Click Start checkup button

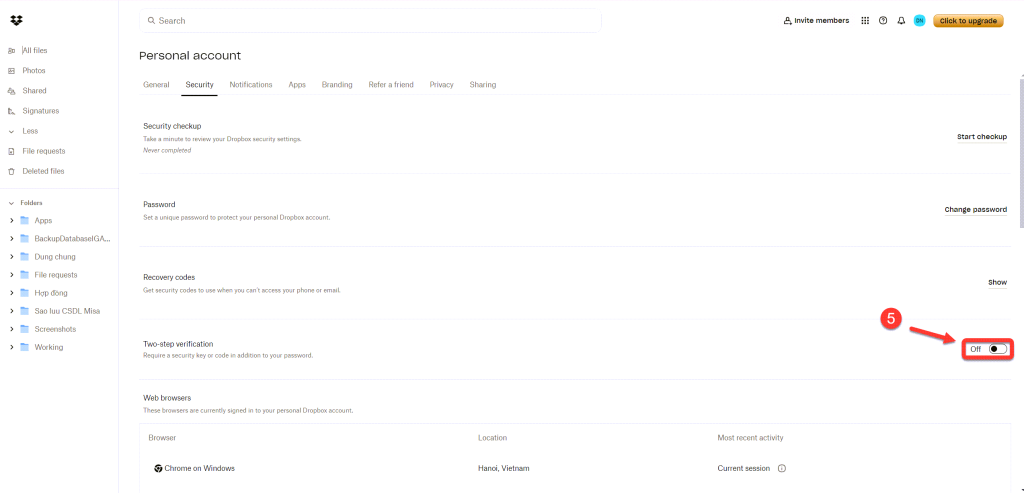981,136
